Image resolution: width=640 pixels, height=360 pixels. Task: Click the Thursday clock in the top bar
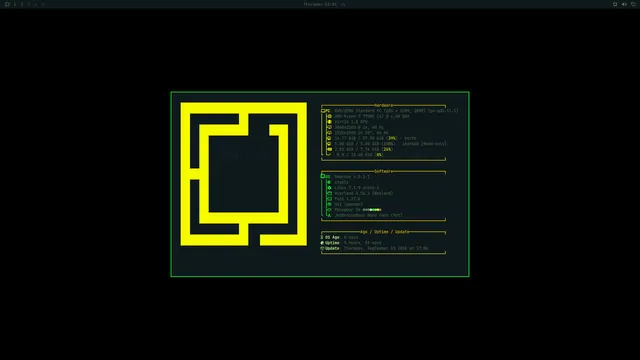320,4
